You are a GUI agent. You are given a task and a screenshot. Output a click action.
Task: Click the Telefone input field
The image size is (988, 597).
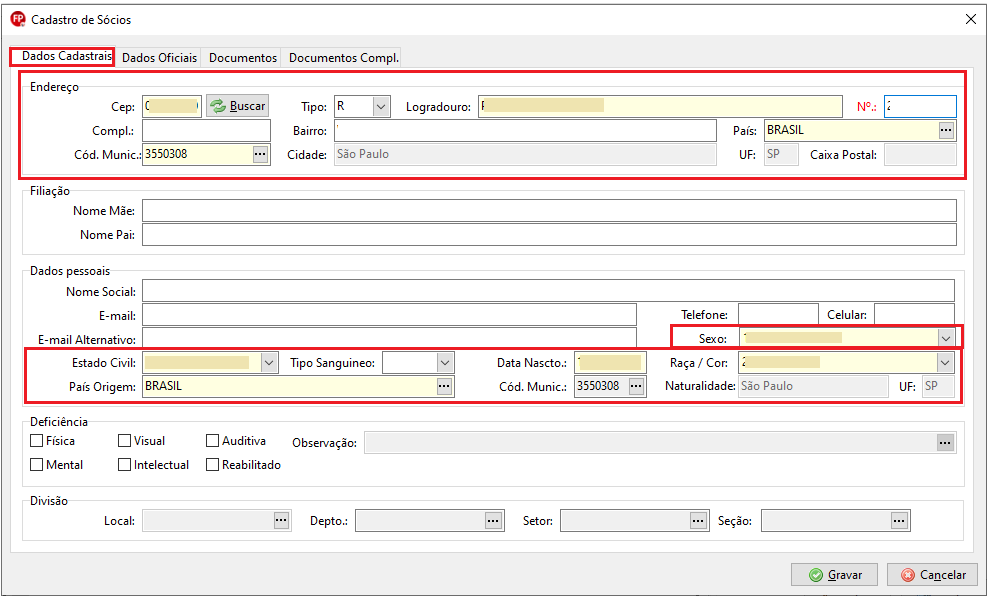[778, 314]
